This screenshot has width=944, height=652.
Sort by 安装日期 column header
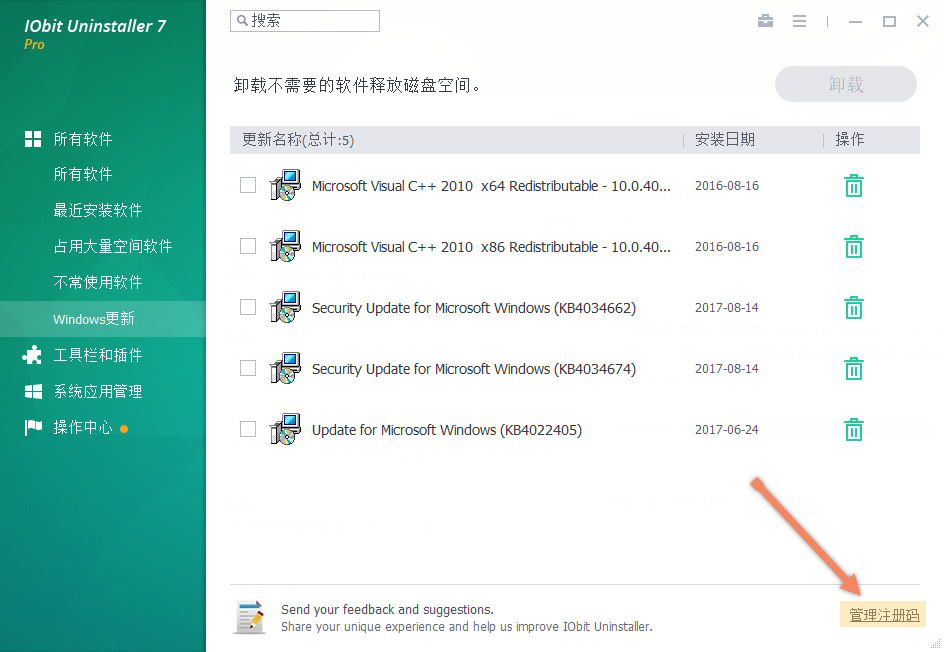point(725,140)
